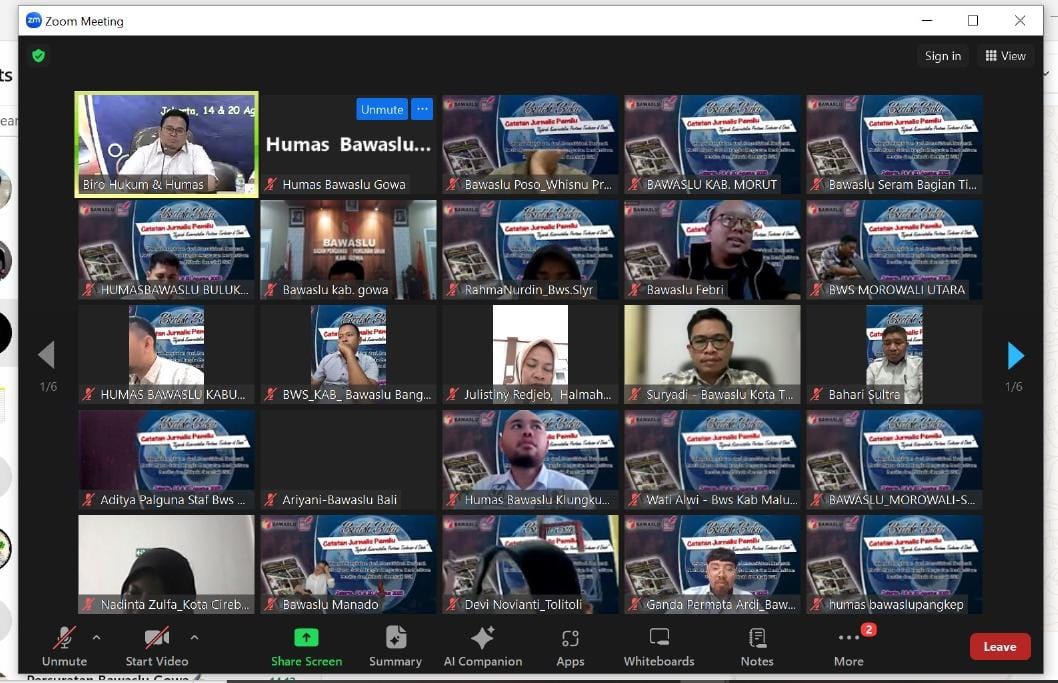This screenshot has width=1058, height=683.
Task: Expand audio options arrow next to Unmute
Action: [x=96, y=636]
